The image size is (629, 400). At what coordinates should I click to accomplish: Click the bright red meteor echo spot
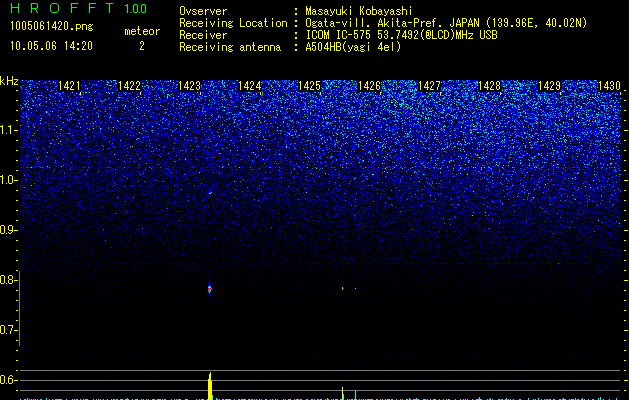[209, 289]
